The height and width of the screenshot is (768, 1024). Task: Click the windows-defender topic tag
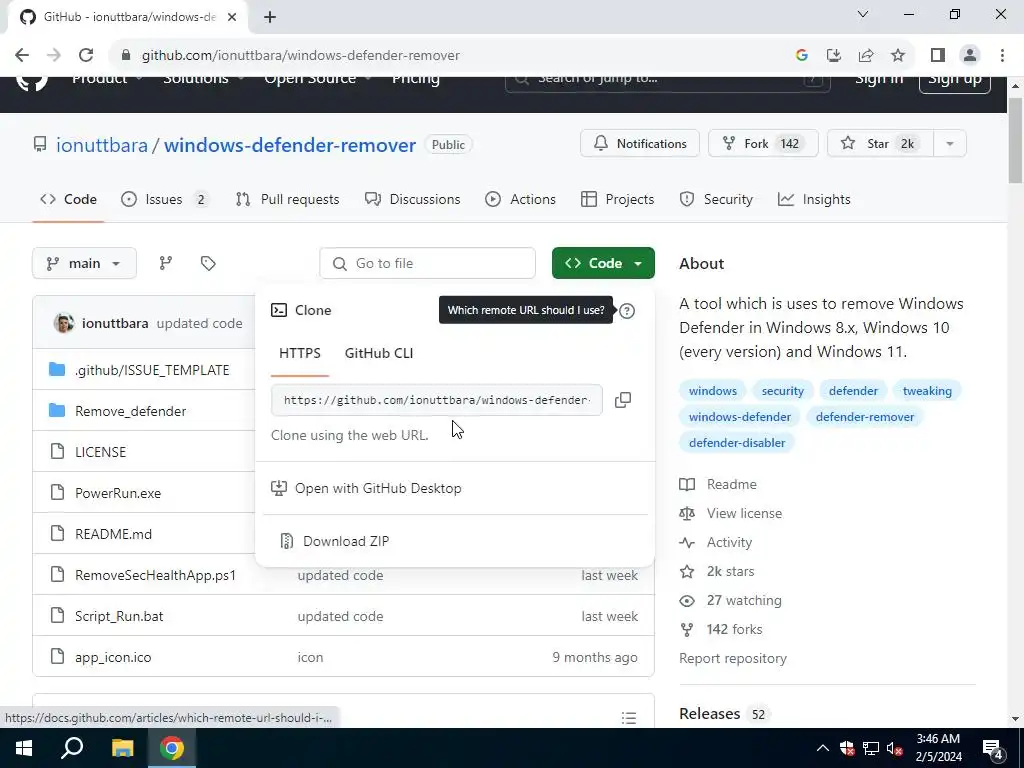(740, 417)
